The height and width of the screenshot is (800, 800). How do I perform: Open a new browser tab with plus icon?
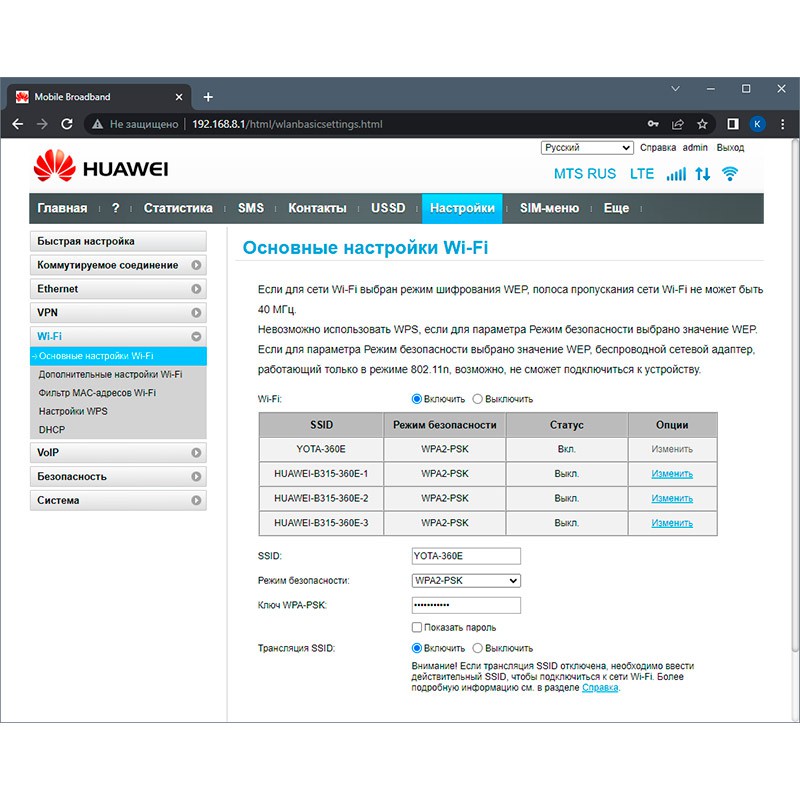pos(208,97)
